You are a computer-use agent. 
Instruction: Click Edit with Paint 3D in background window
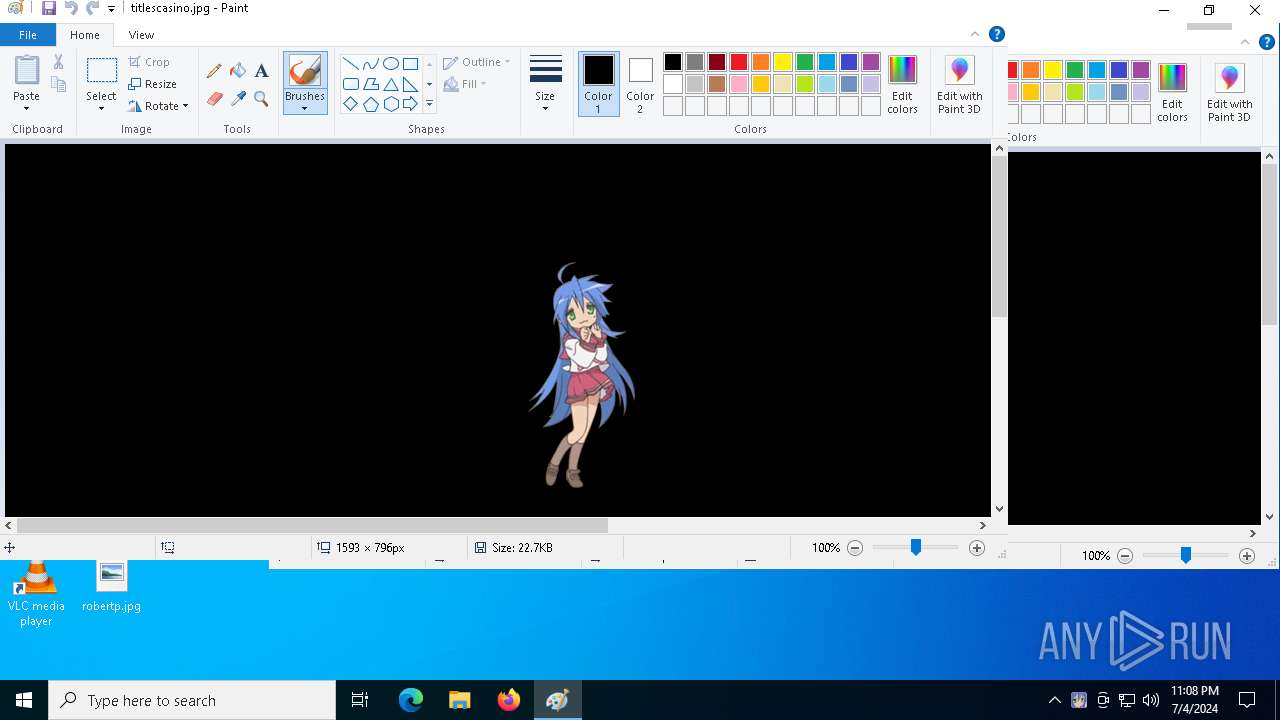pos(1229,92)
